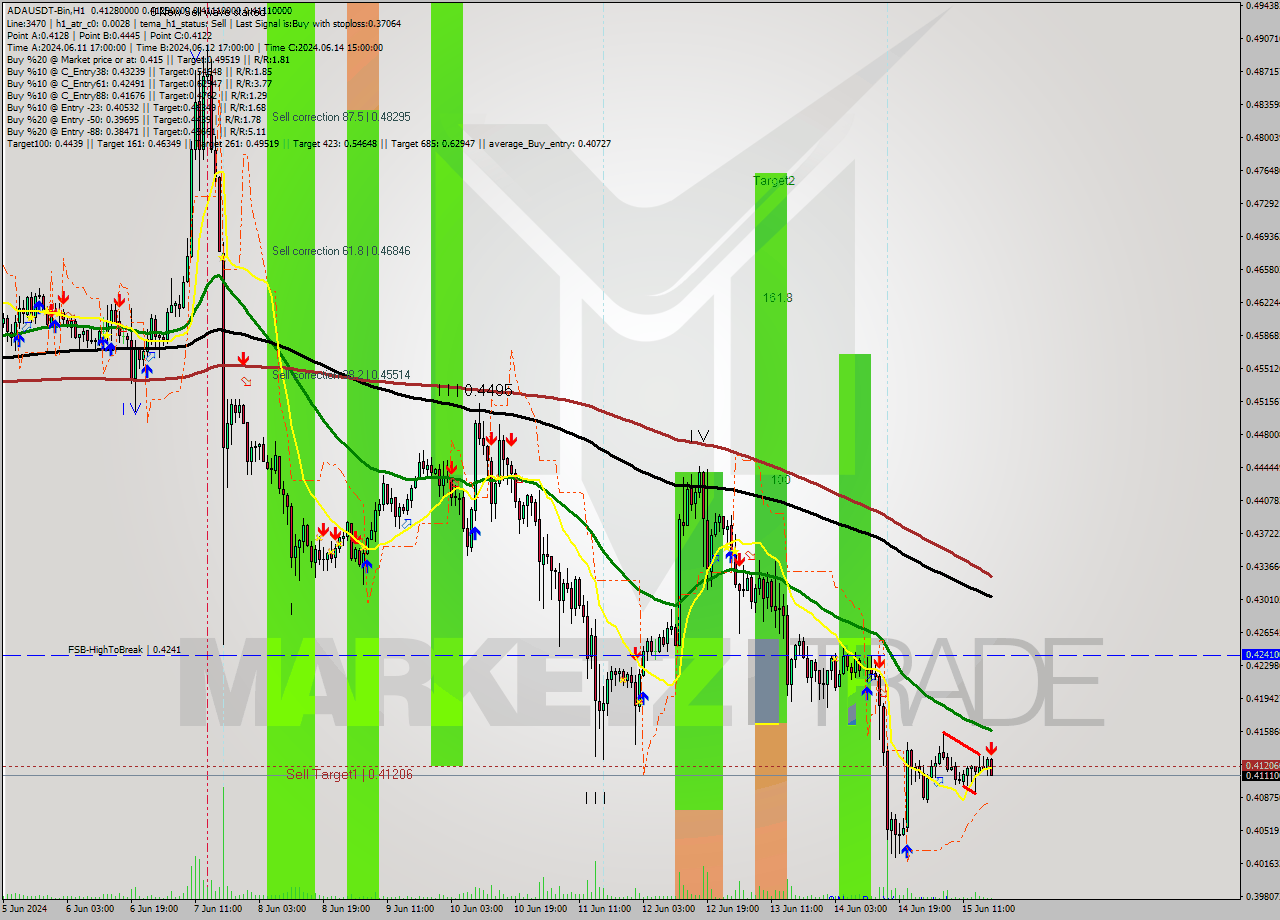Click the 10 Jun 03:00 time label
The height and width of the screenshot is (920, 1280).
click(475, 908)
